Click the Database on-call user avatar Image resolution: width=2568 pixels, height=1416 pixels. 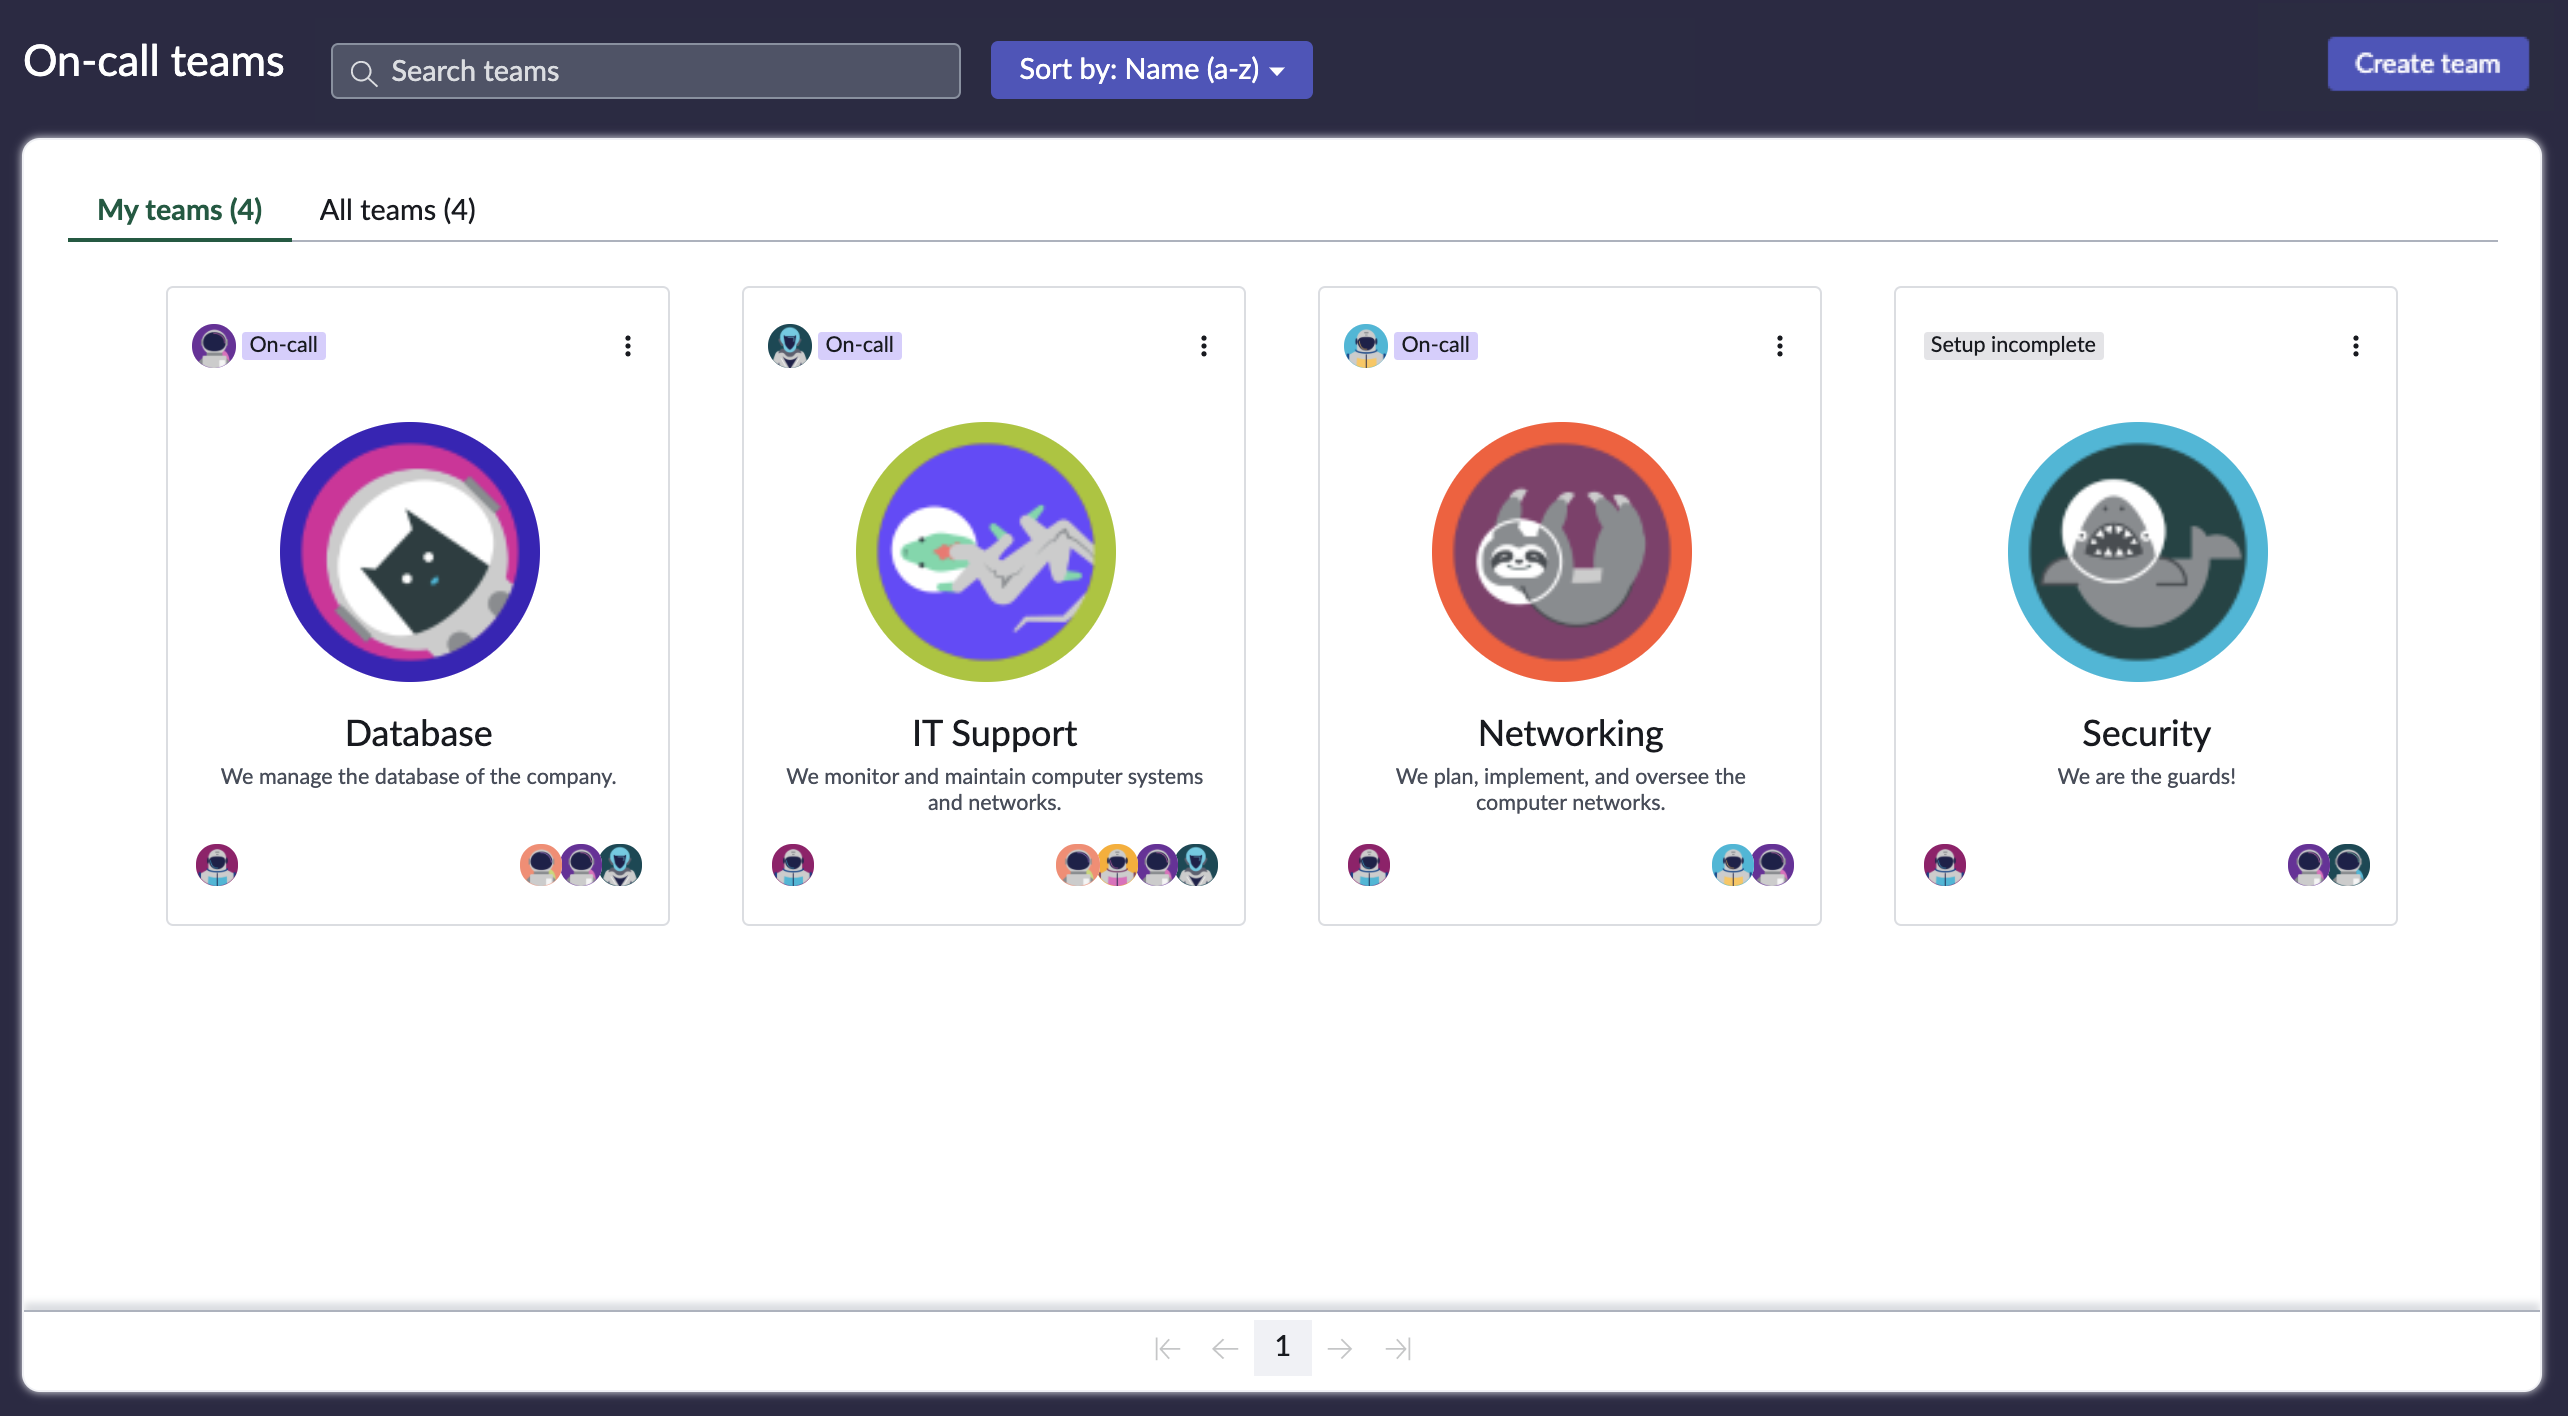click(213, 345)
